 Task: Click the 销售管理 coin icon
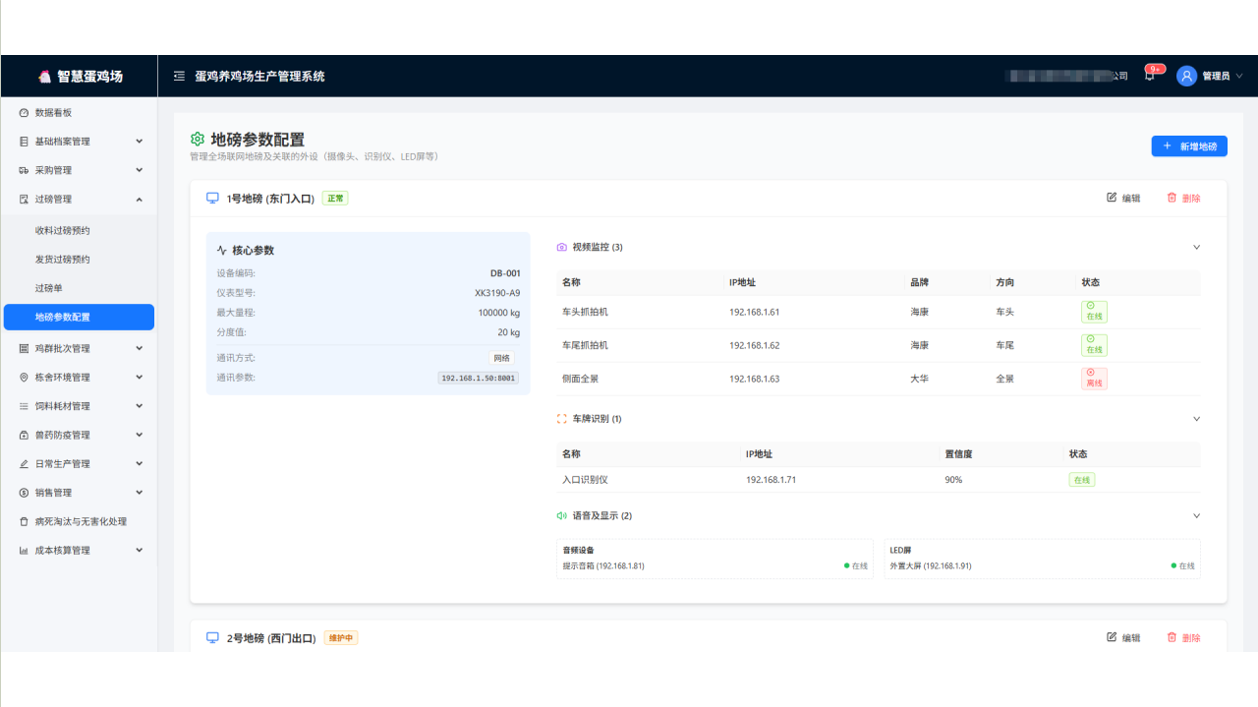pyautogui.click(x=24, y=493)
